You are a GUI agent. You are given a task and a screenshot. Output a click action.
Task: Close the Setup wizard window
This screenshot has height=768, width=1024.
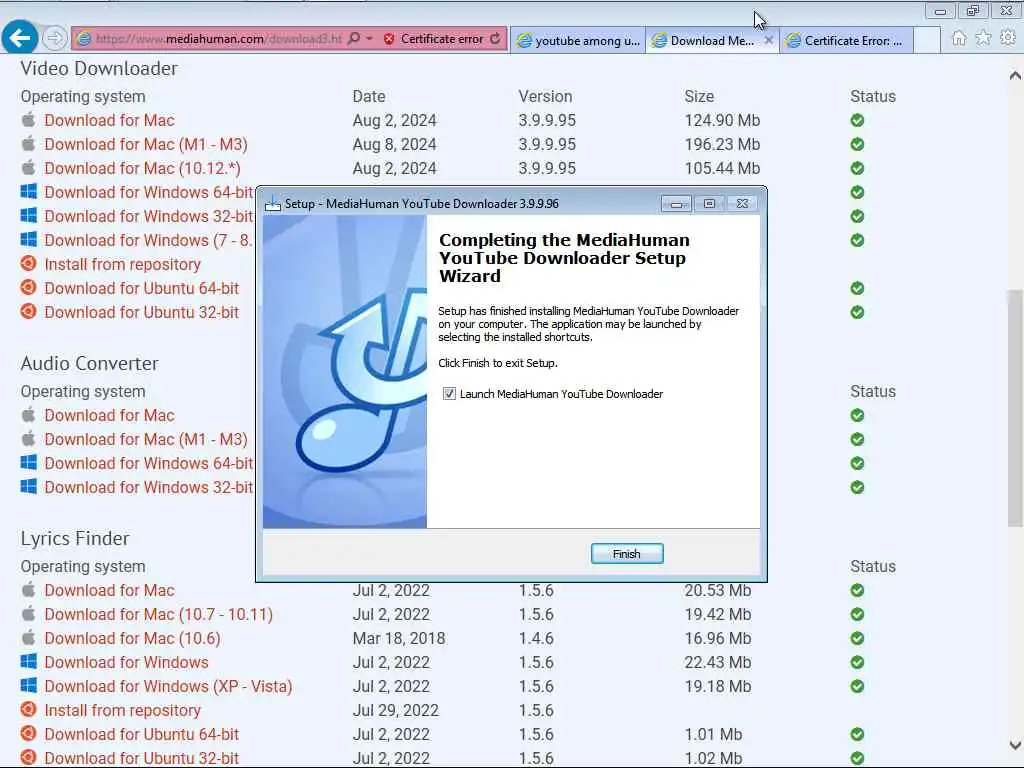click(x=743, y=204)
